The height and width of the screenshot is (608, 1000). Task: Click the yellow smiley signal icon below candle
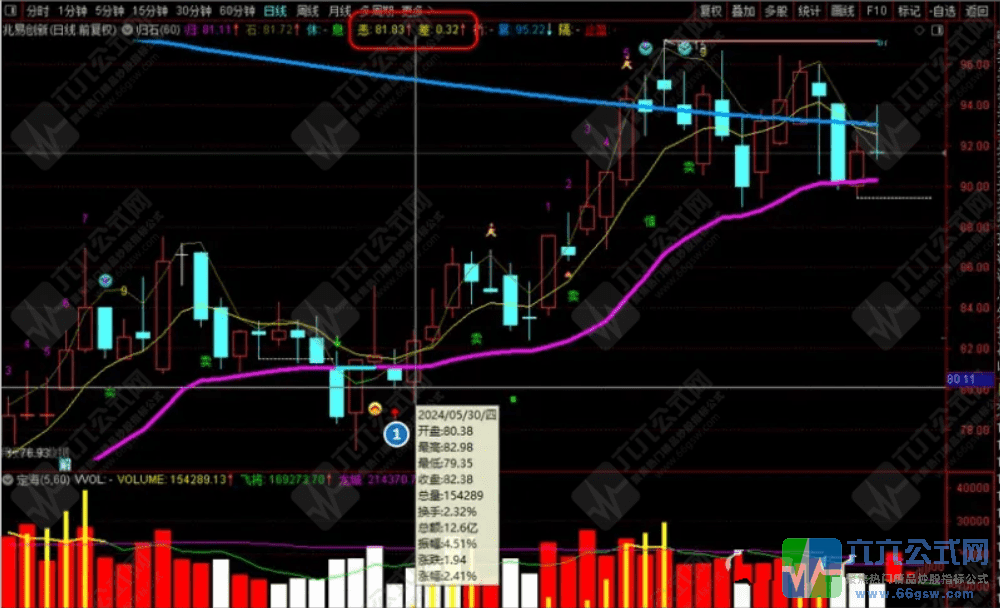coord(375,408)
